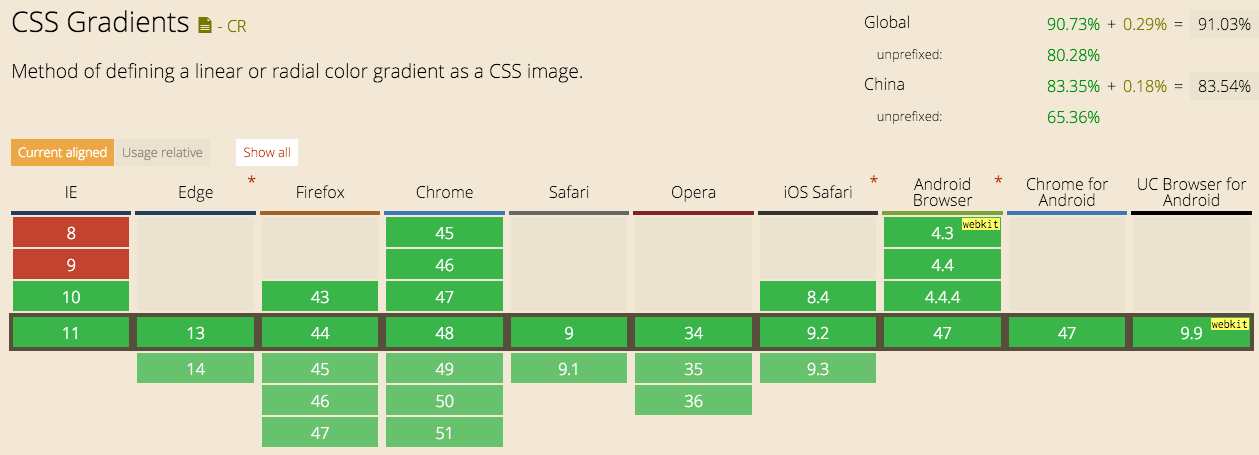Click the red asterisk note next to iOS Safari
This screenshot has height=455, width=1259.
874,181
